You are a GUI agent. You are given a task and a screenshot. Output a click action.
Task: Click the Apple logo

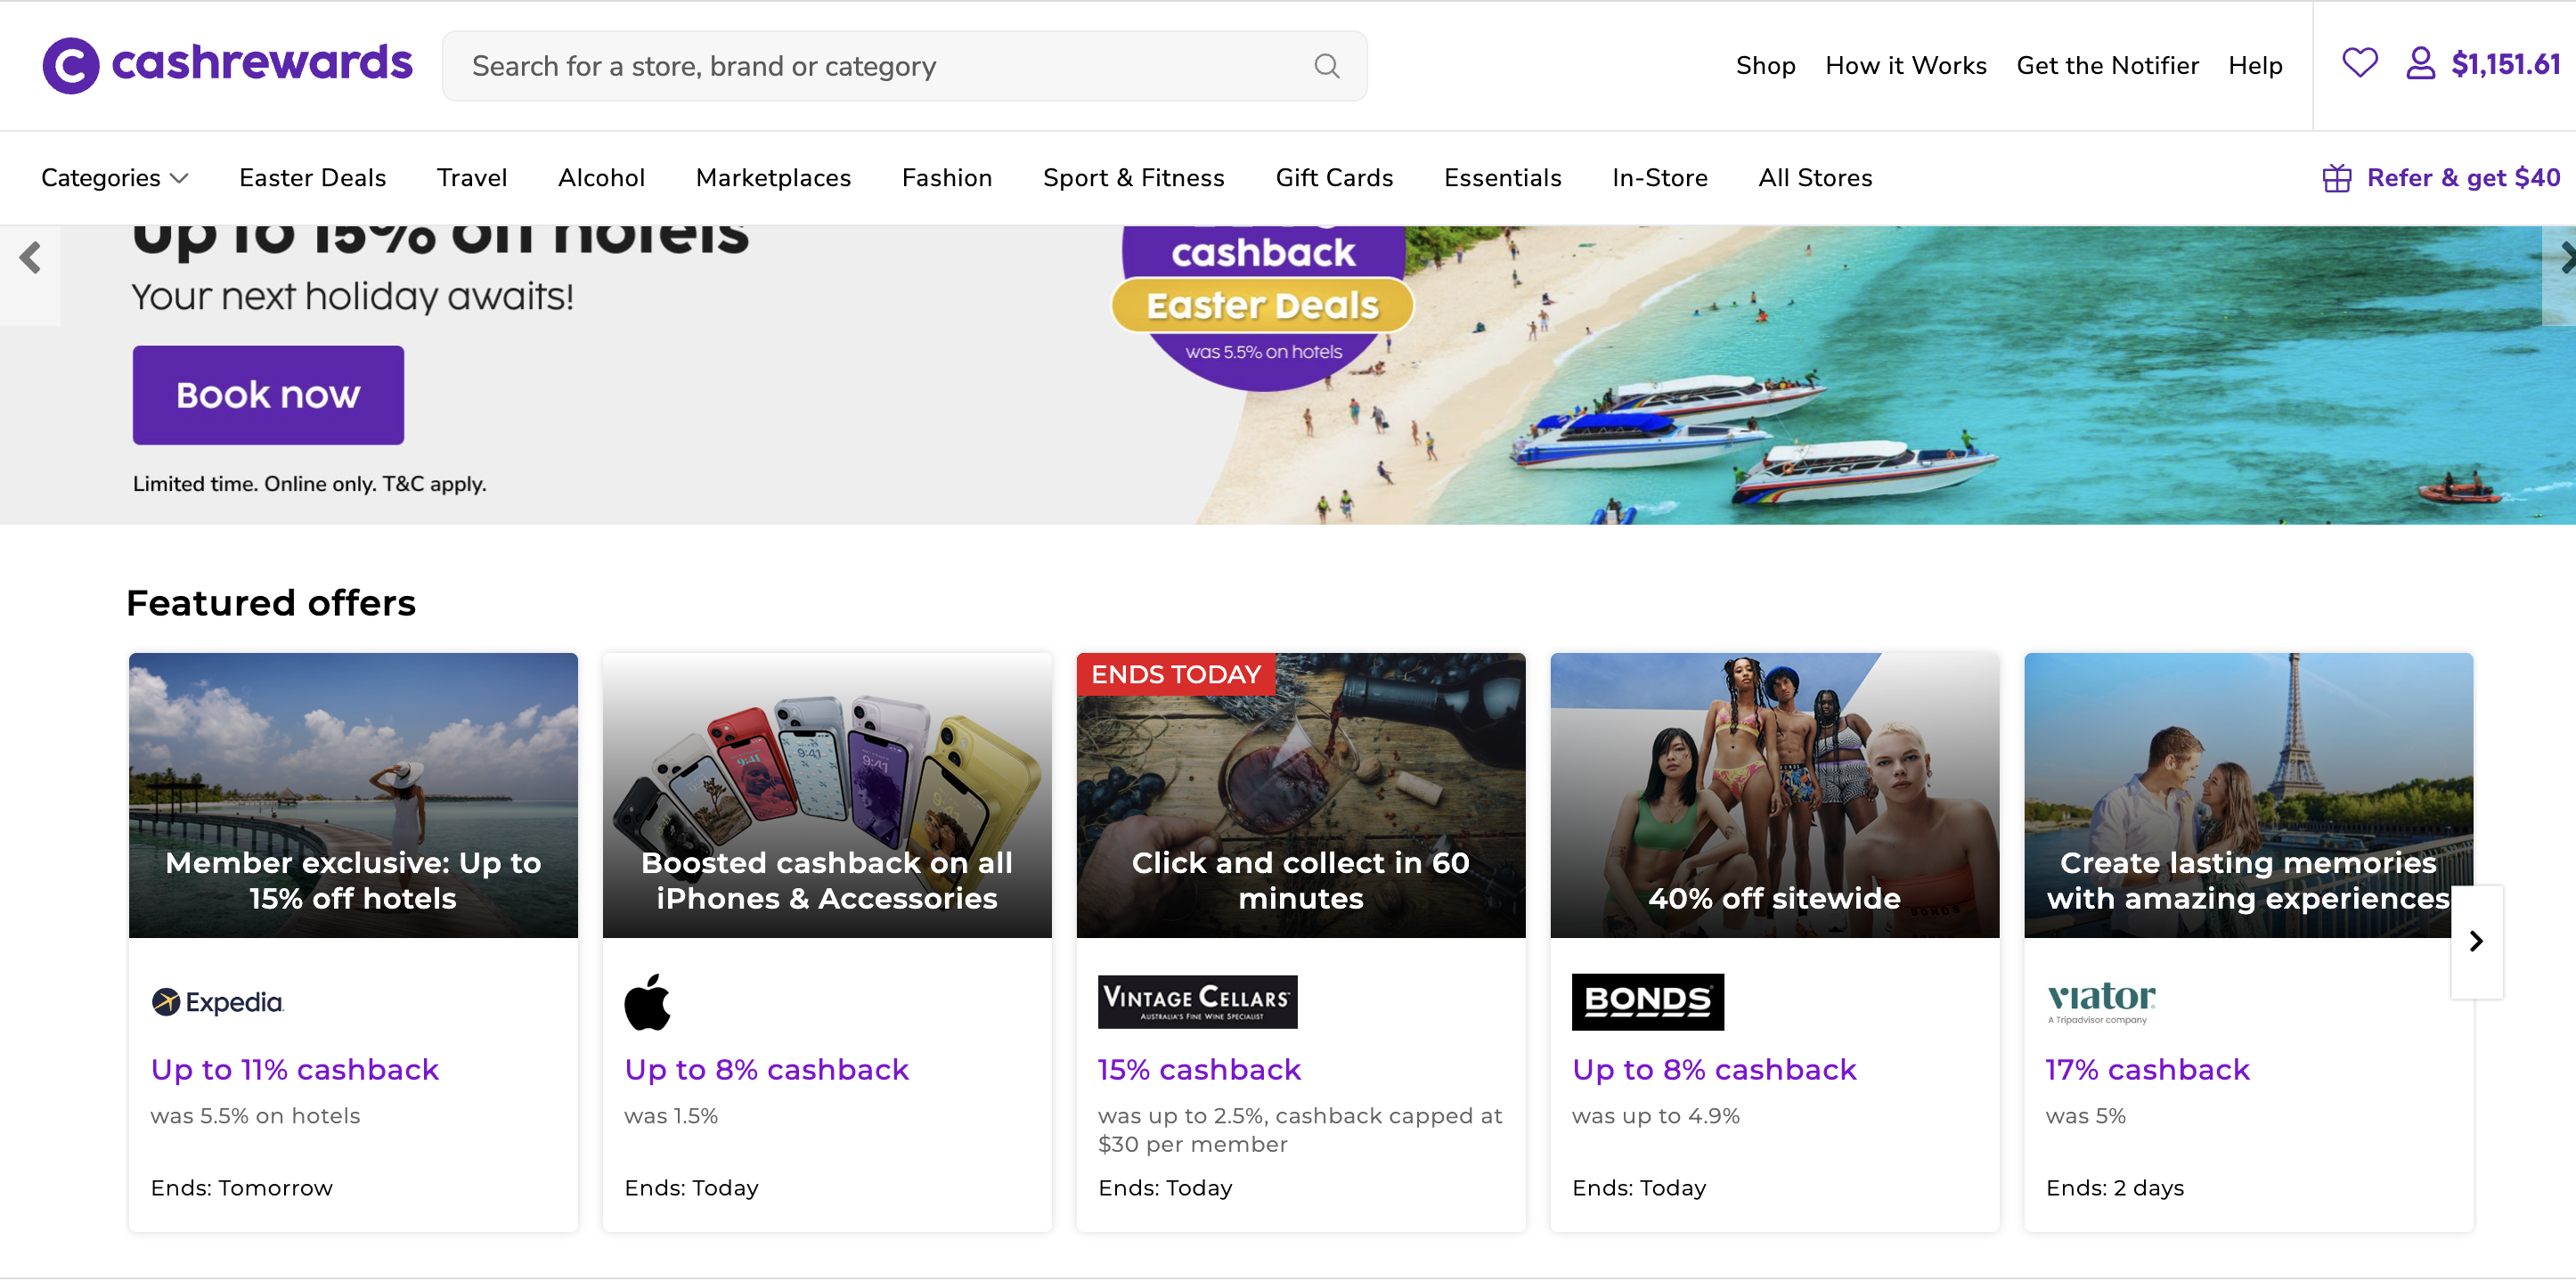pos(647,1001)
